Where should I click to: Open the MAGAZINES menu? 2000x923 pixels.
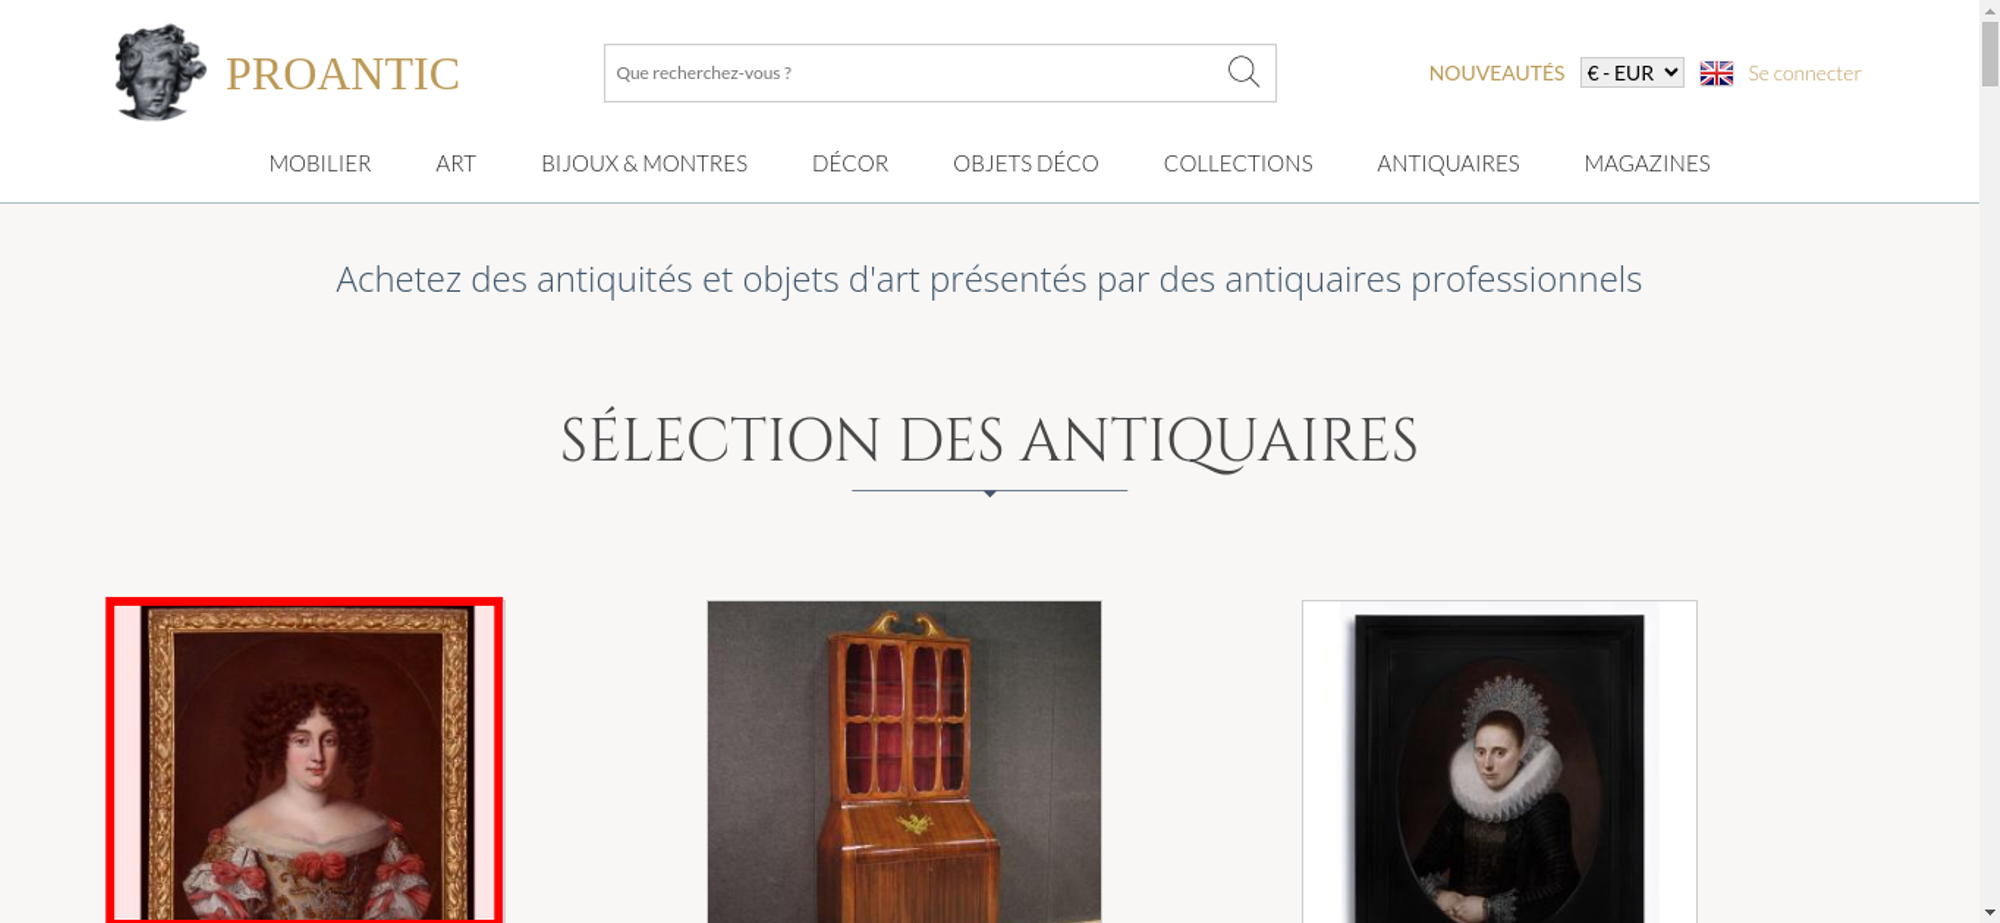click(x=1647, y=163)
